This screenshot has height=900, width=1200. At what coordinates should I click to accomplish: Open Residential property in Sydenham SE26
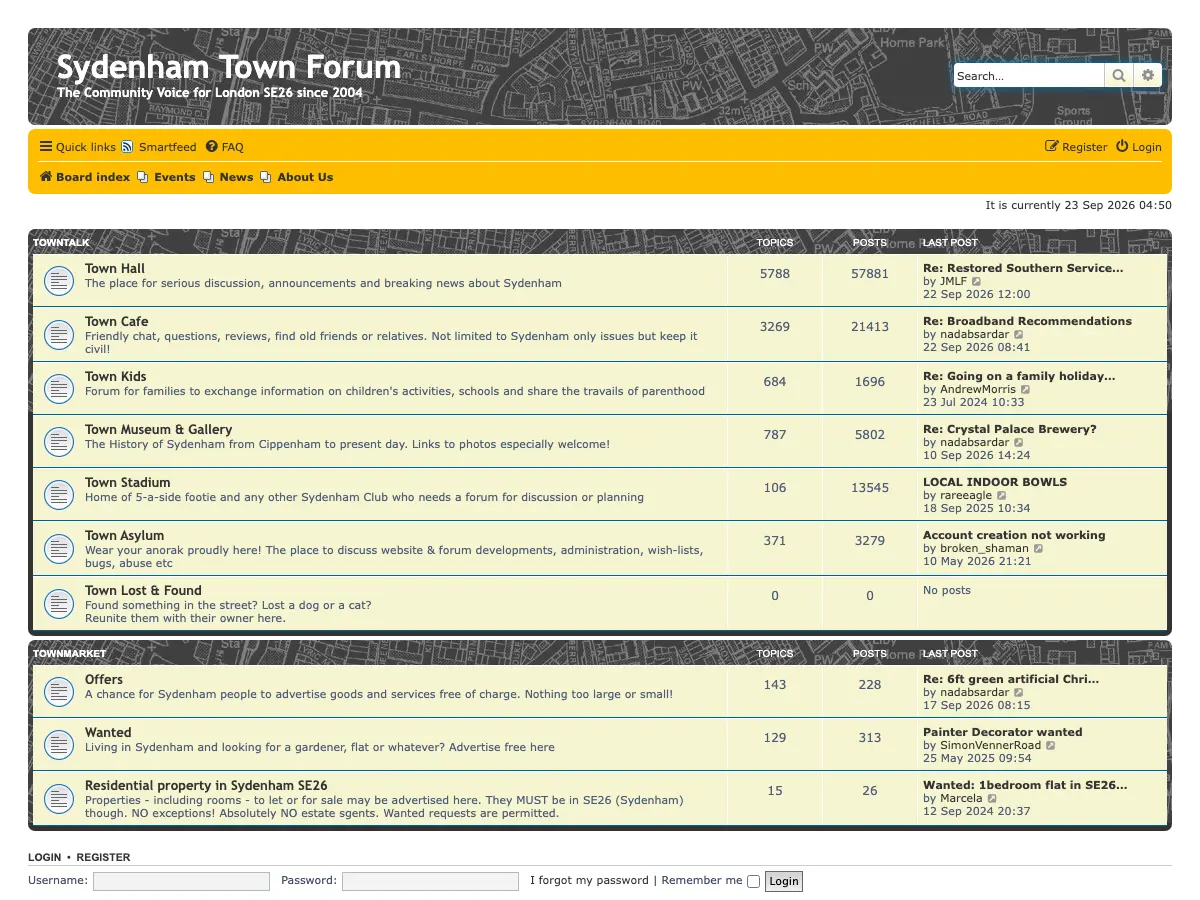(206, 785)
